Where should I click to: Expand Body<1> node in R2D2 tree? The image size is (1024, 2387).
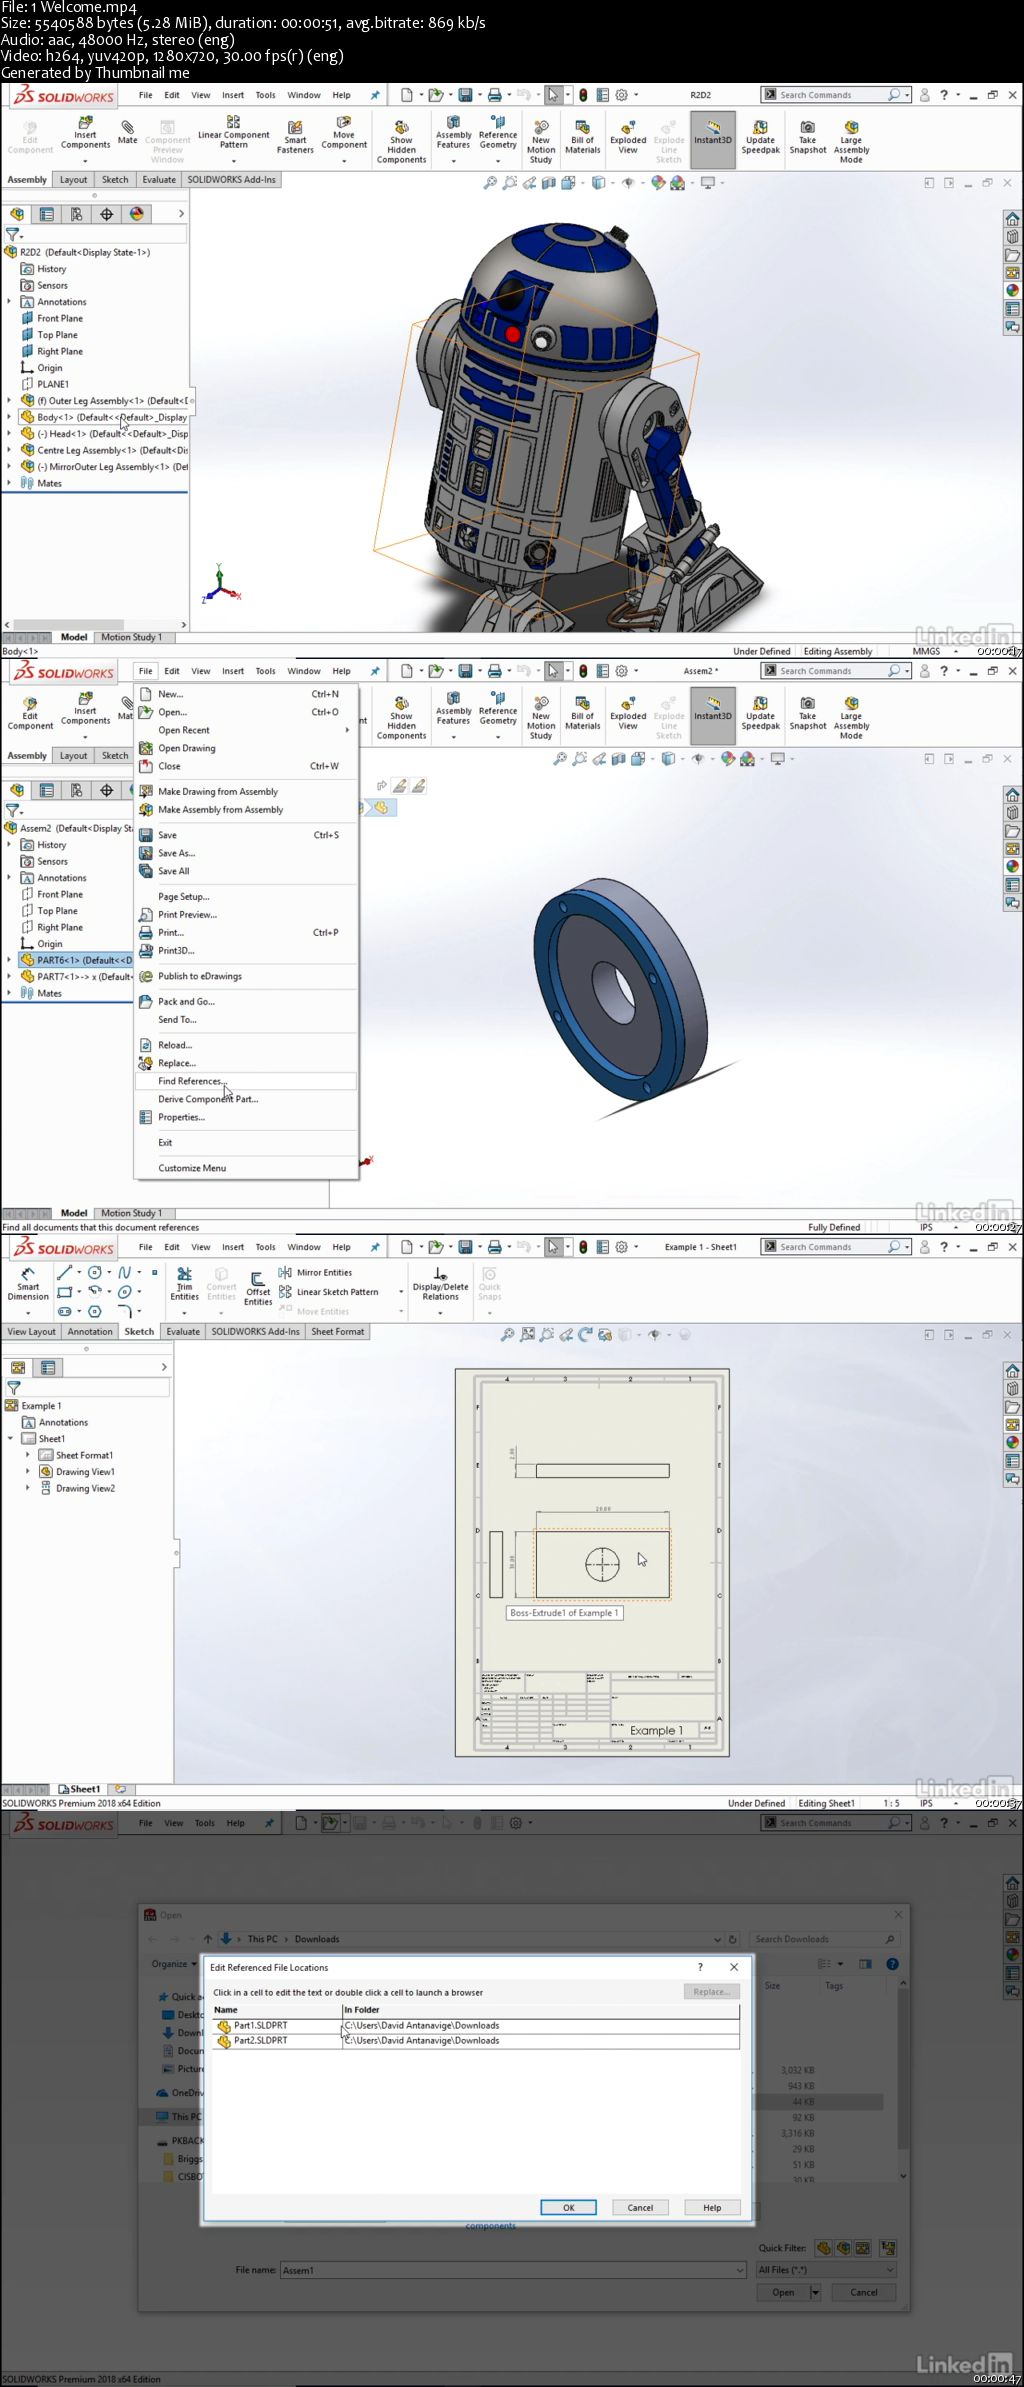(x=10, y=417)
